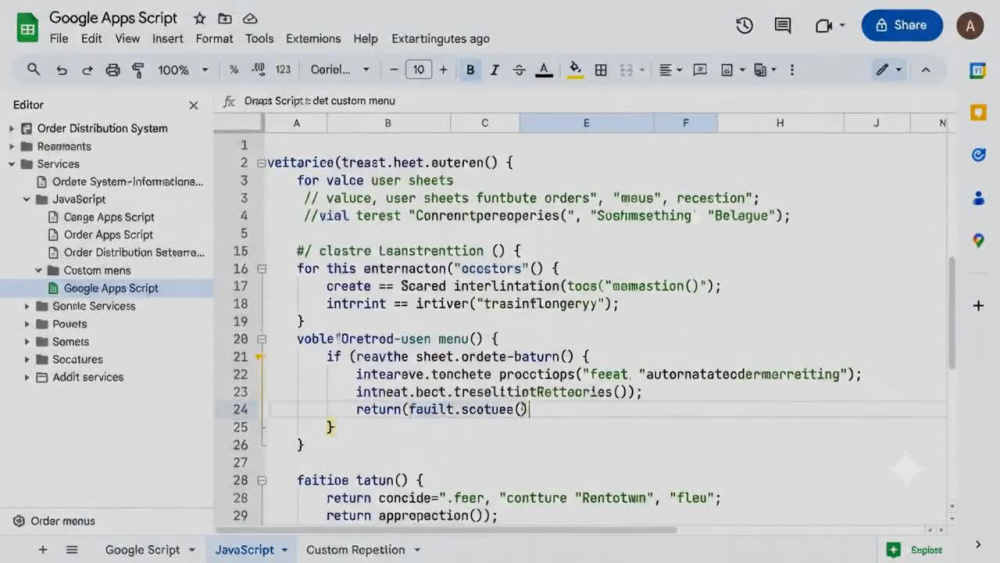Viewport: 1000px width, 563px height.
Task: Pick fill color swatch
Action: 575,70
